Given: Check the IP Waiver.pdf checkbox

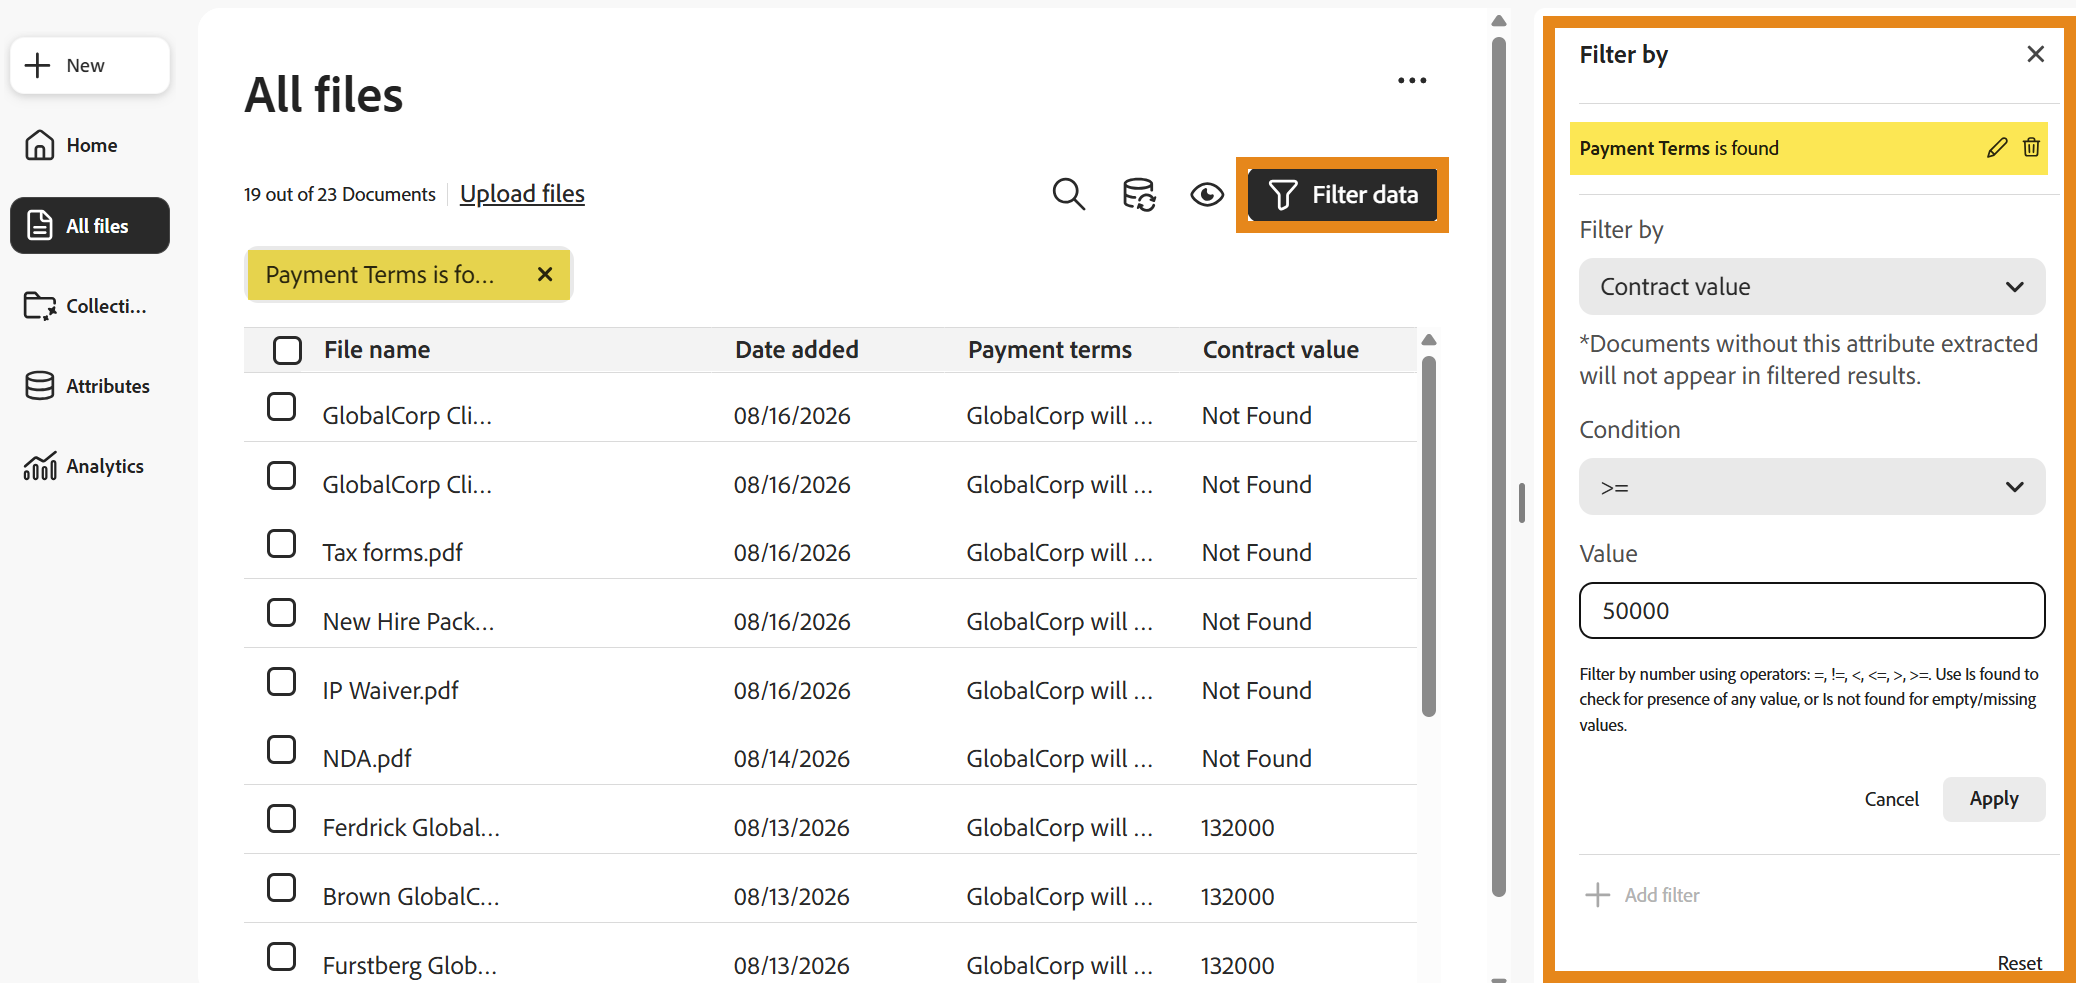Looking at the screenshot, I should point(281,682).
